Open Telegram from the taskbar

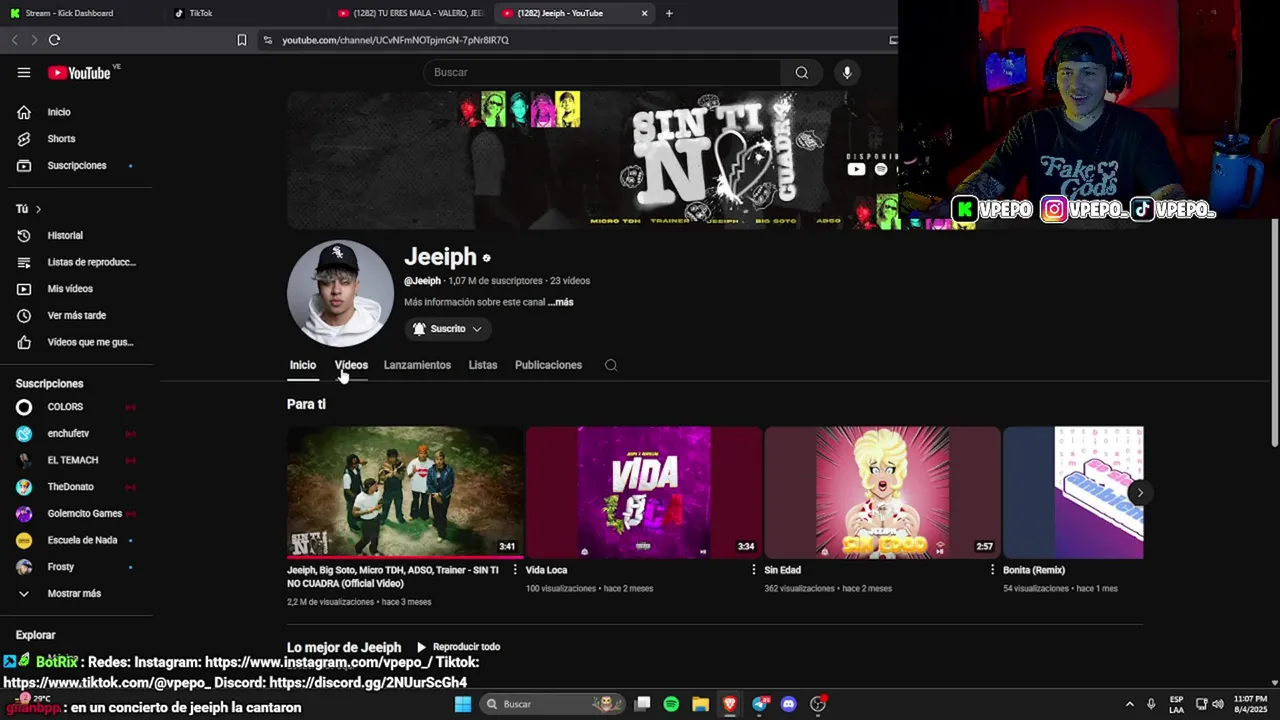click(x=760, y=704)
